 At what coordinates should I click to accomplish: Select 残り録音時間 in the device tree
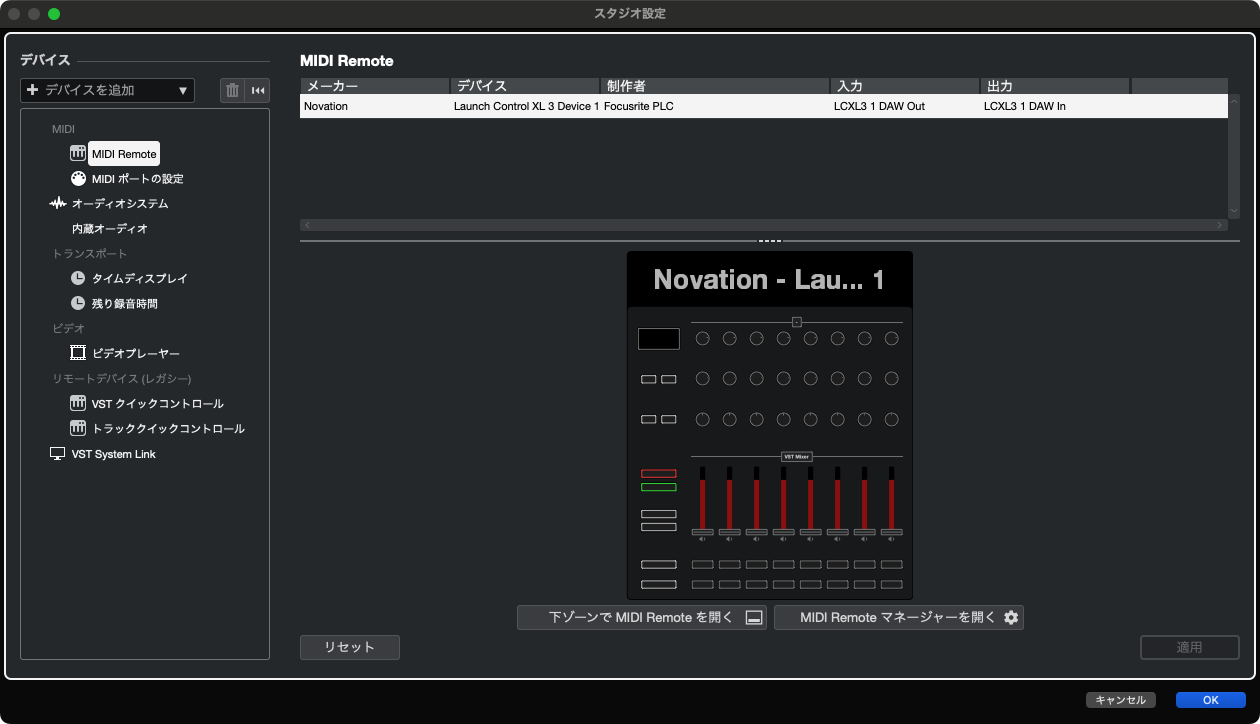coord(124,304)
